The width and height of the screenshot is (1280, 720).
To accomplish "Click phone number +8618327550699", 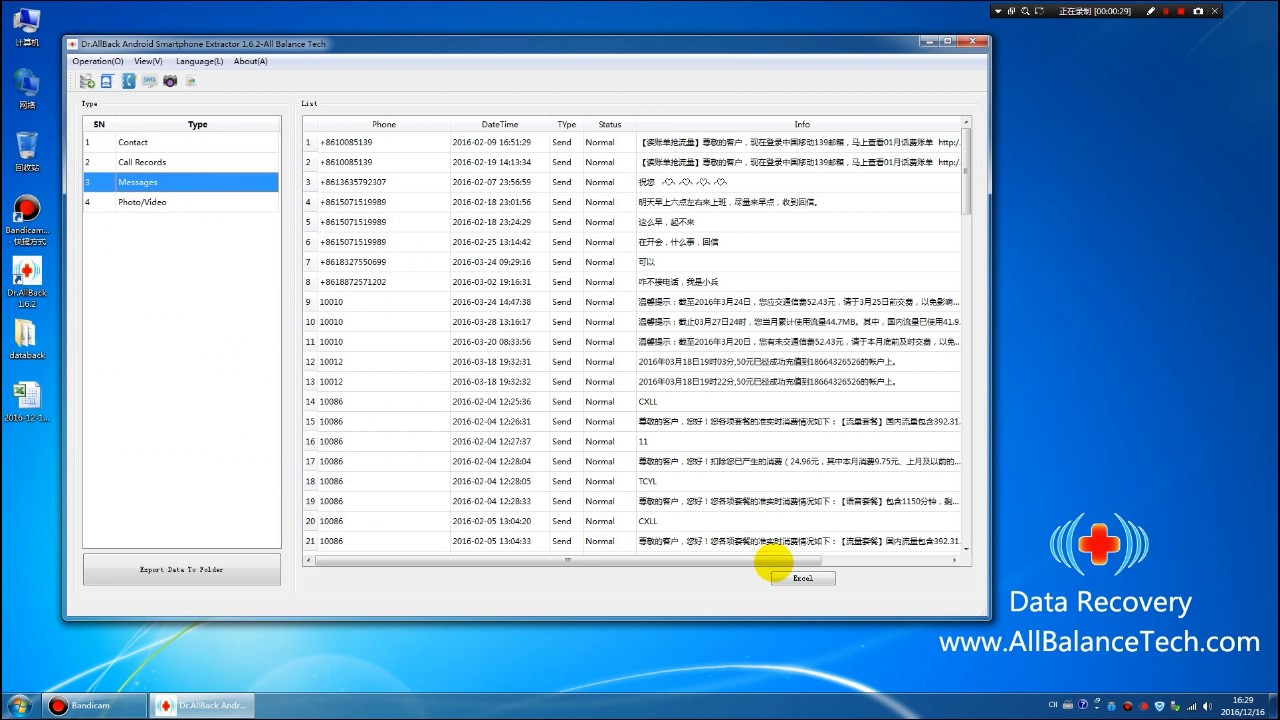I will tap(353, 262).
